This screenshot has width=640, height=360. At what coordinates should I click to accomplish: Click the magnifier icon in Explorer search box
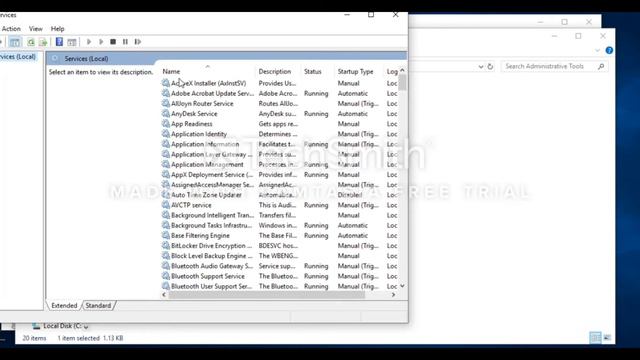[601, 66]
